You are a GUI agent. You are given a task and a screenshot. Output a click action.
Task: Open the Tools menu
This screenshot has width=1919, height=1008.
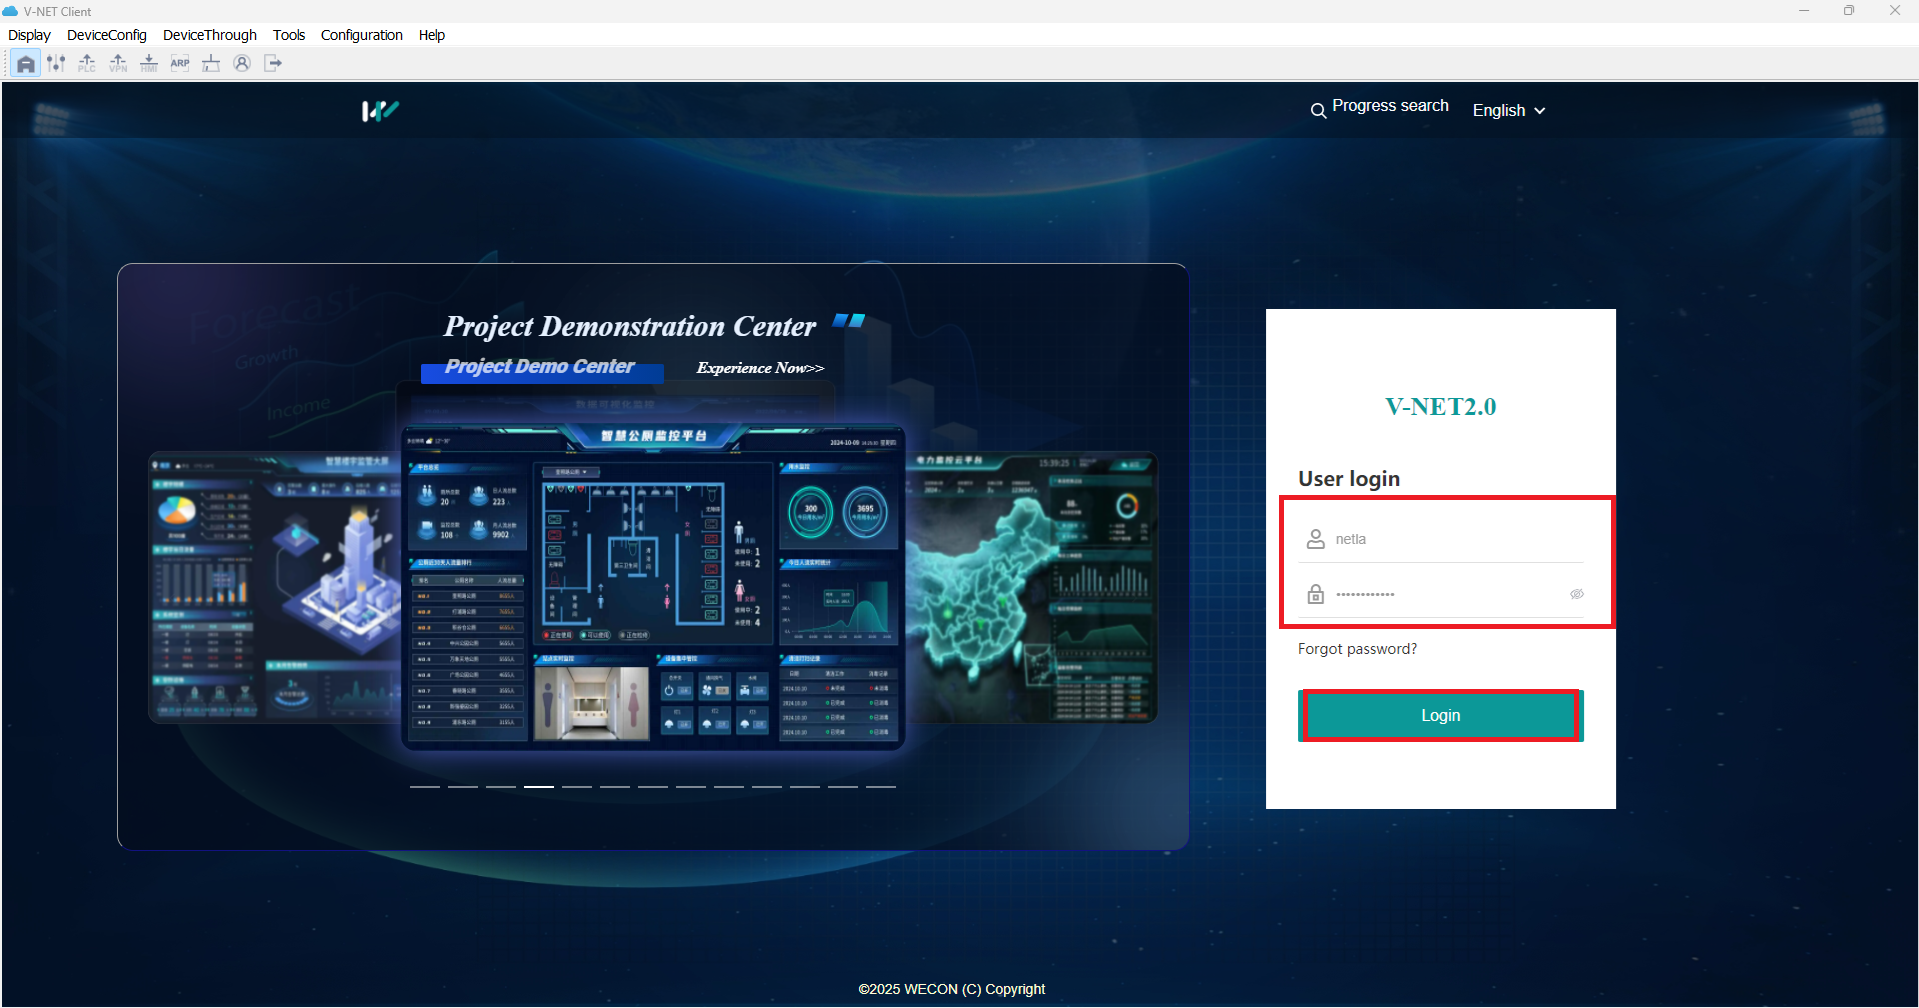pos(288,34)
